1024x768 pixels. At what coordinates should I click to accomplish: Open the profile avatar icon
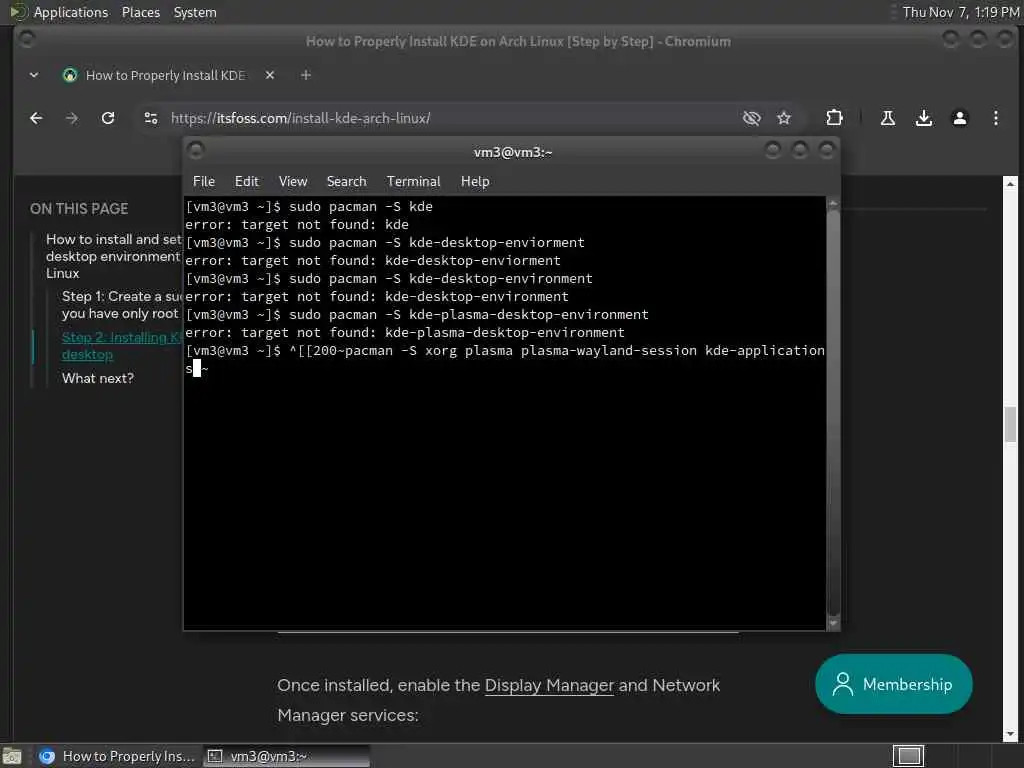pos(959,118)
